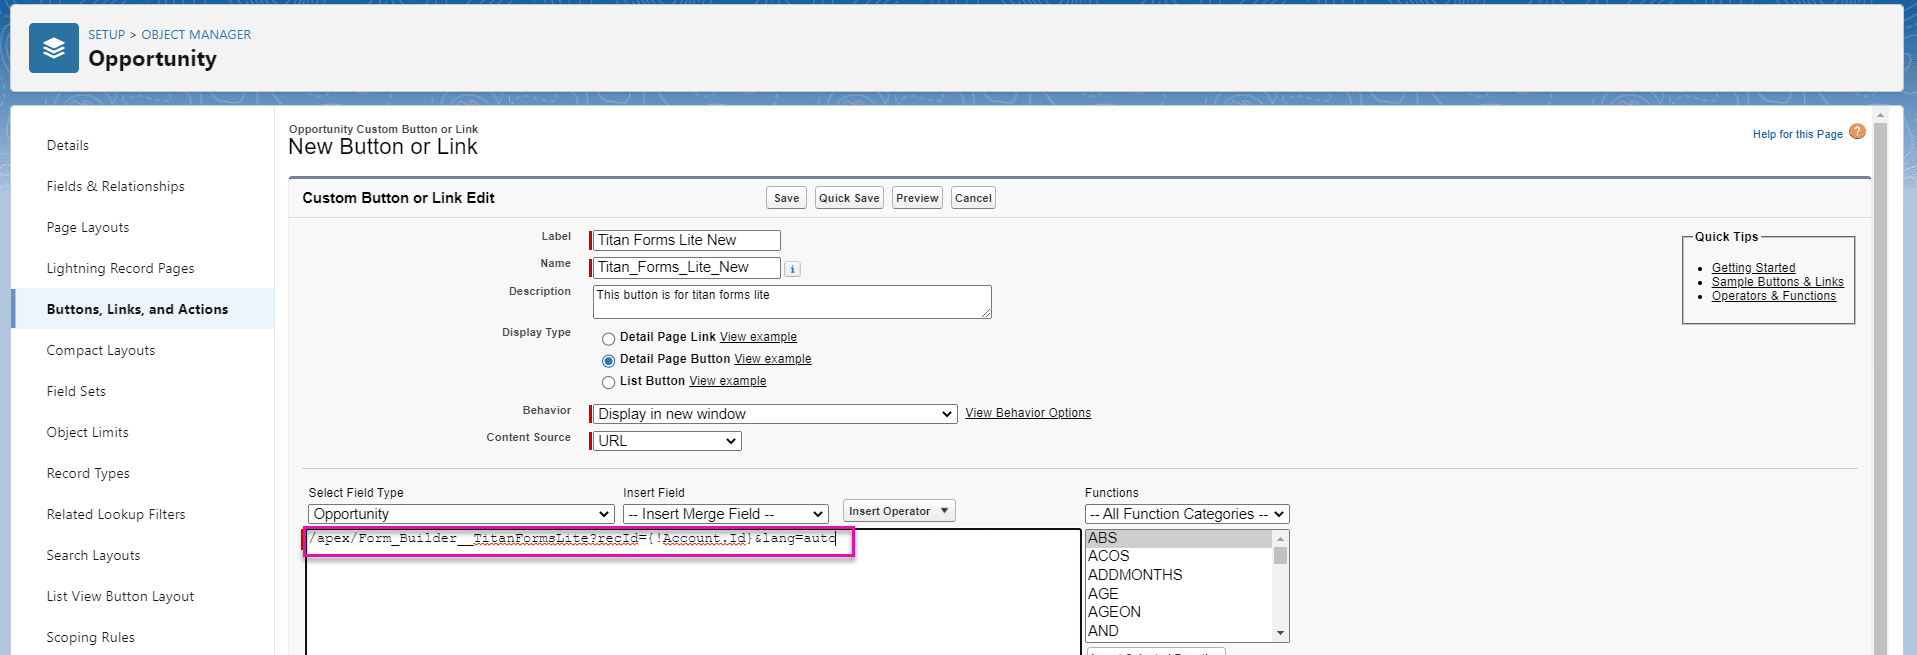This screenshot has width=1917, height=655.
Task: Click into the Label text field
Action: (686, 240)
